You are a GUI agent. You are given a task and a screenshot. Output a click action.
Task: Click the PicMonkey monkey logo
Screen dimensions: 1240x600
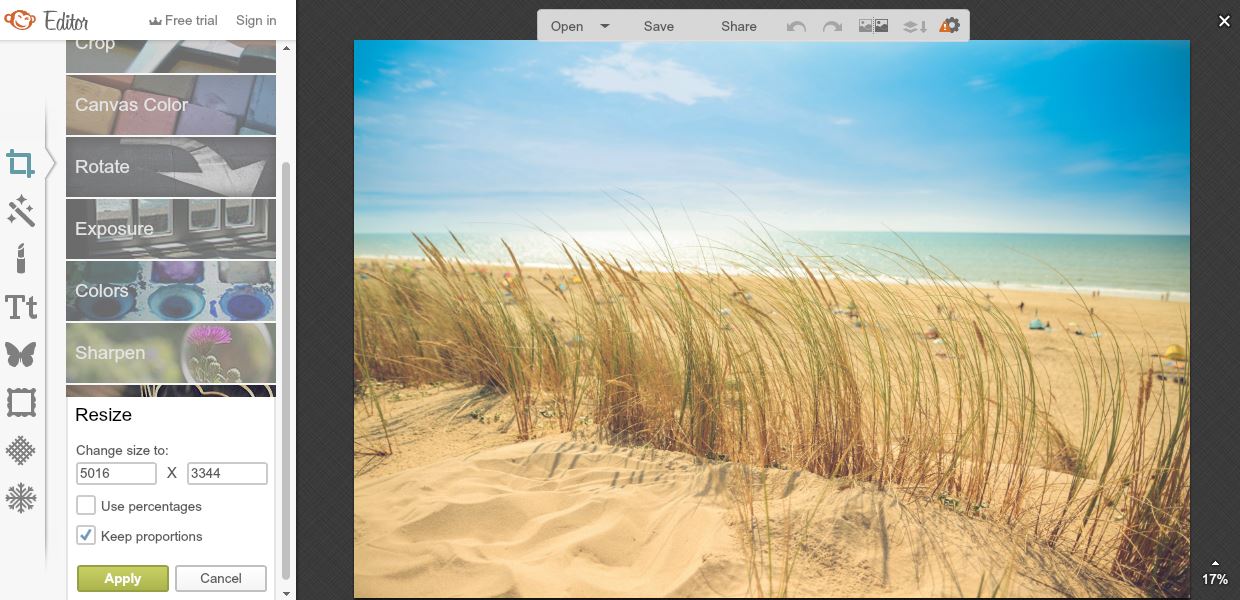[20, 20]
